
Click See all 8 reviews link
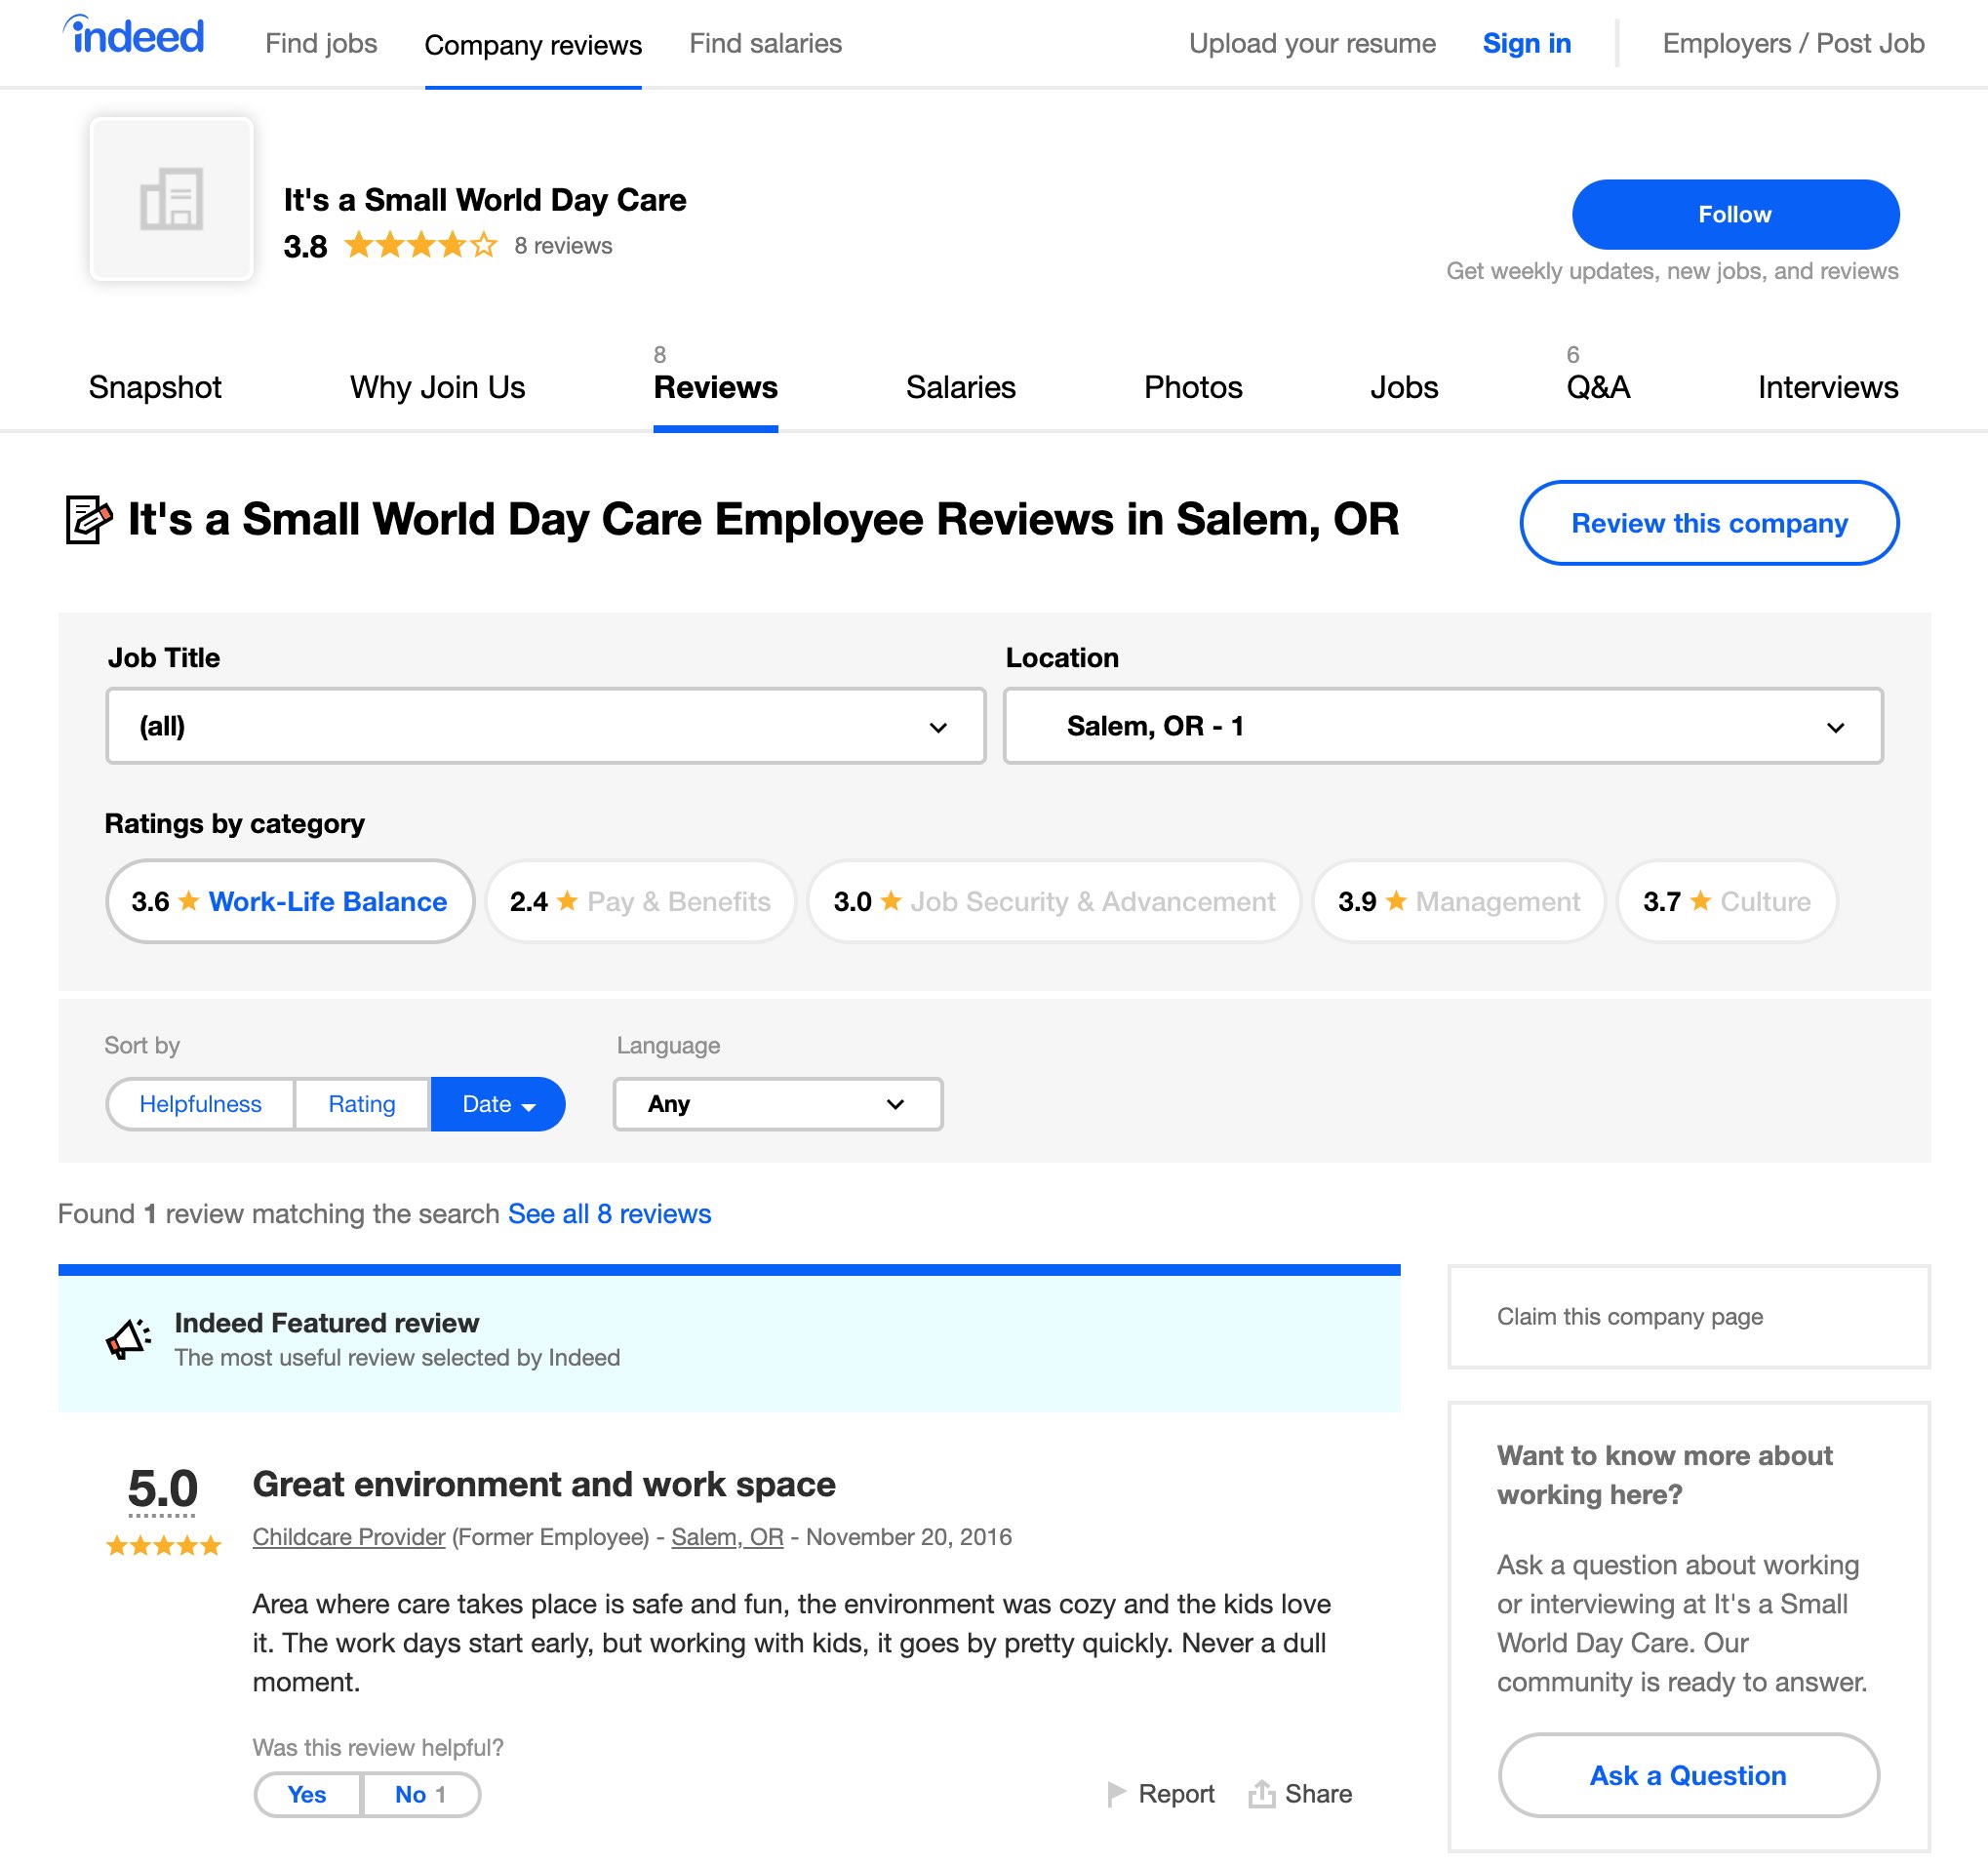coord(609,1213)
